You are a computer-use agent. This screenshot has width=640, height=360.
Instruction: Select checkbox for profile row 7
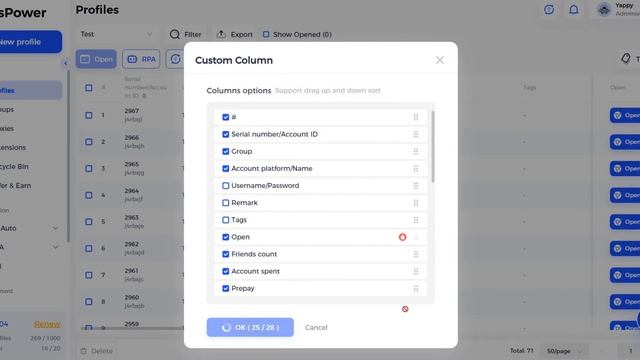(89, 275)
